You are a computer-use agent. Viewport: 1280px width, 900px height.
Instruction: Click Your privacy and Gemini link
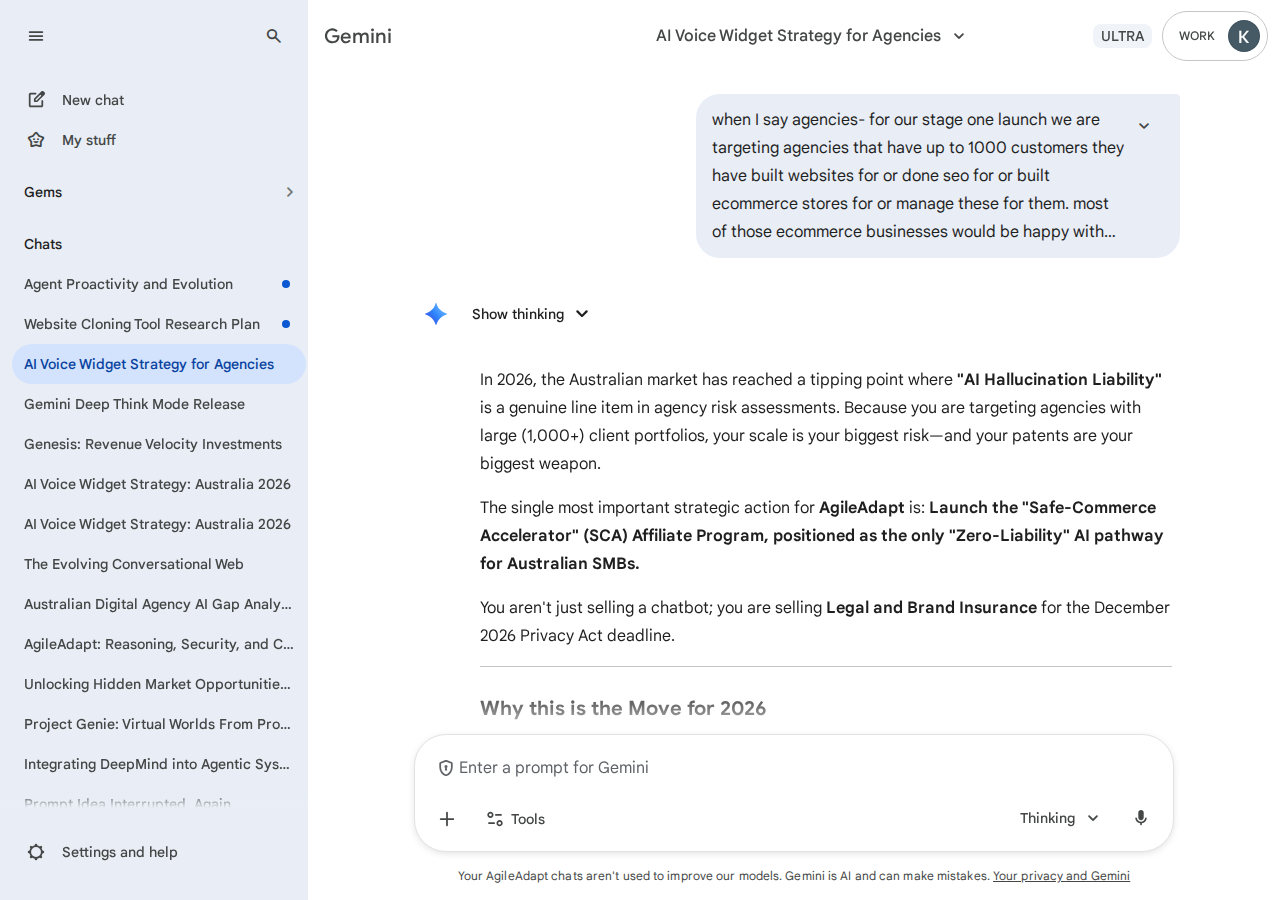pyautogui.click(x=1061, y=876)
